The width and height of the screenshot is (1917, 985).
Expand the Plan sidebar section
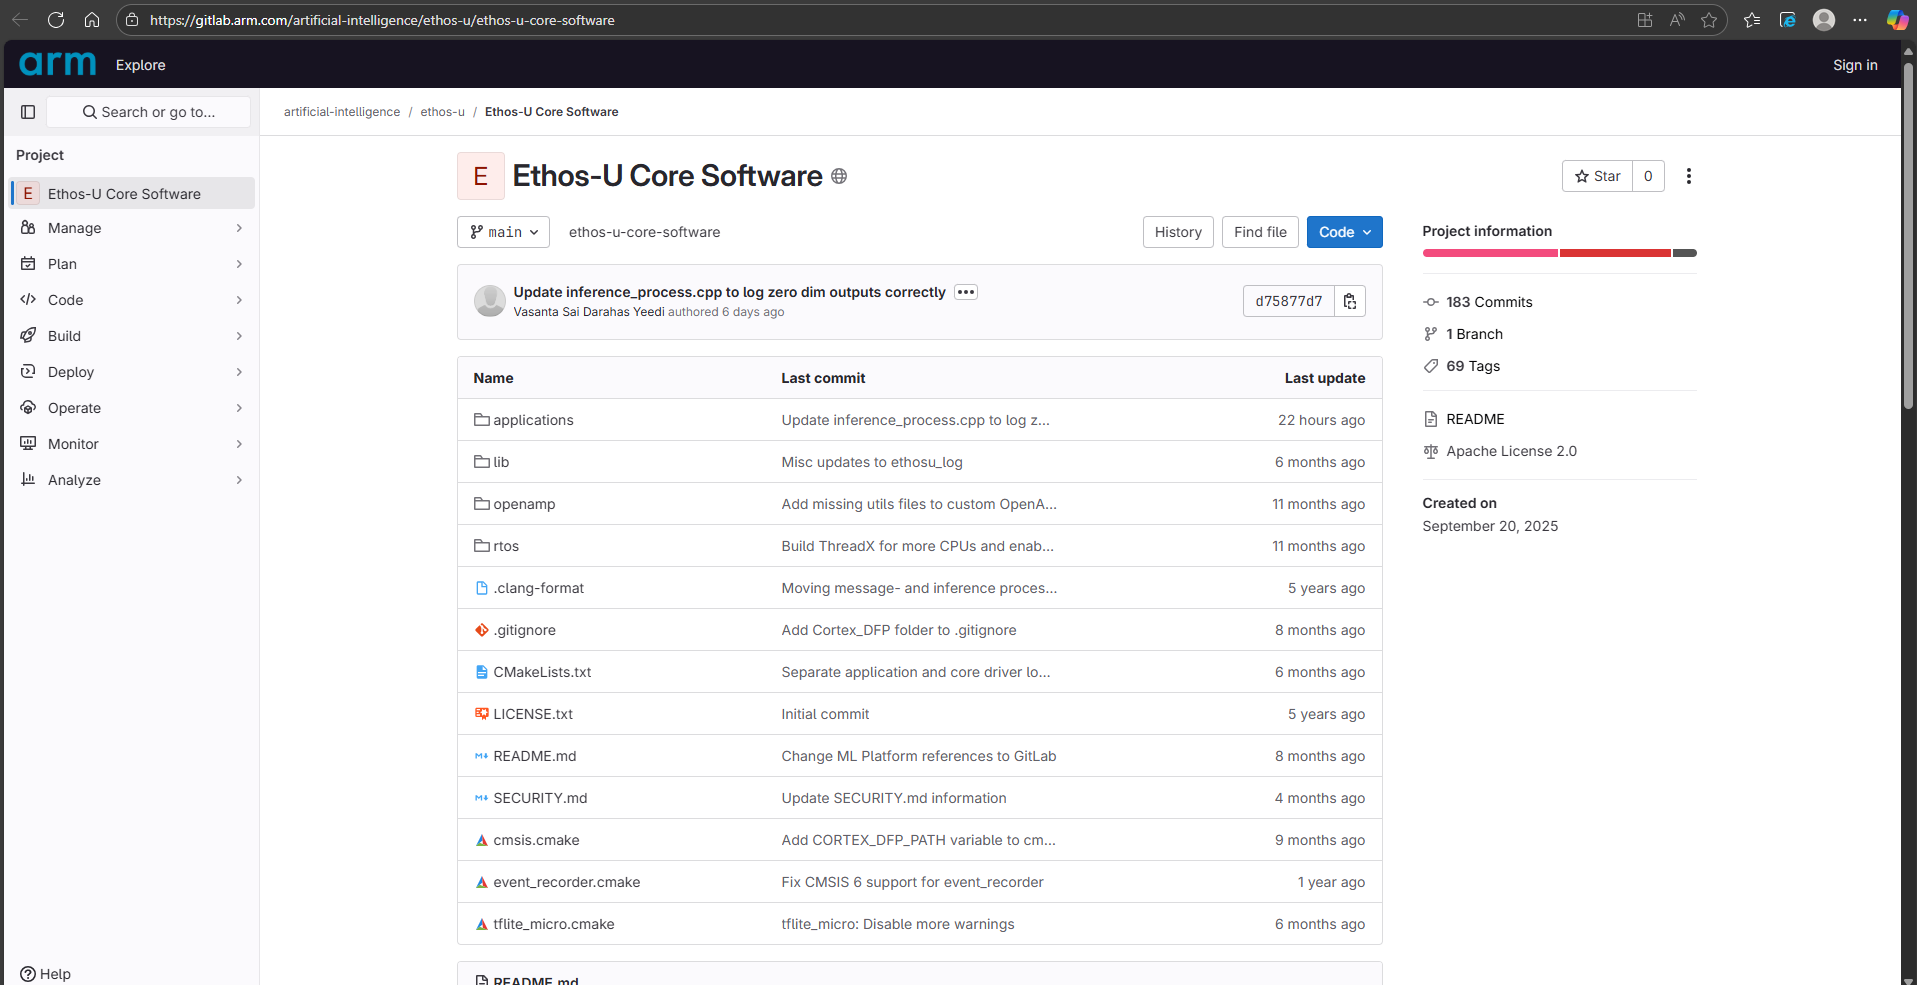point(132,264)
